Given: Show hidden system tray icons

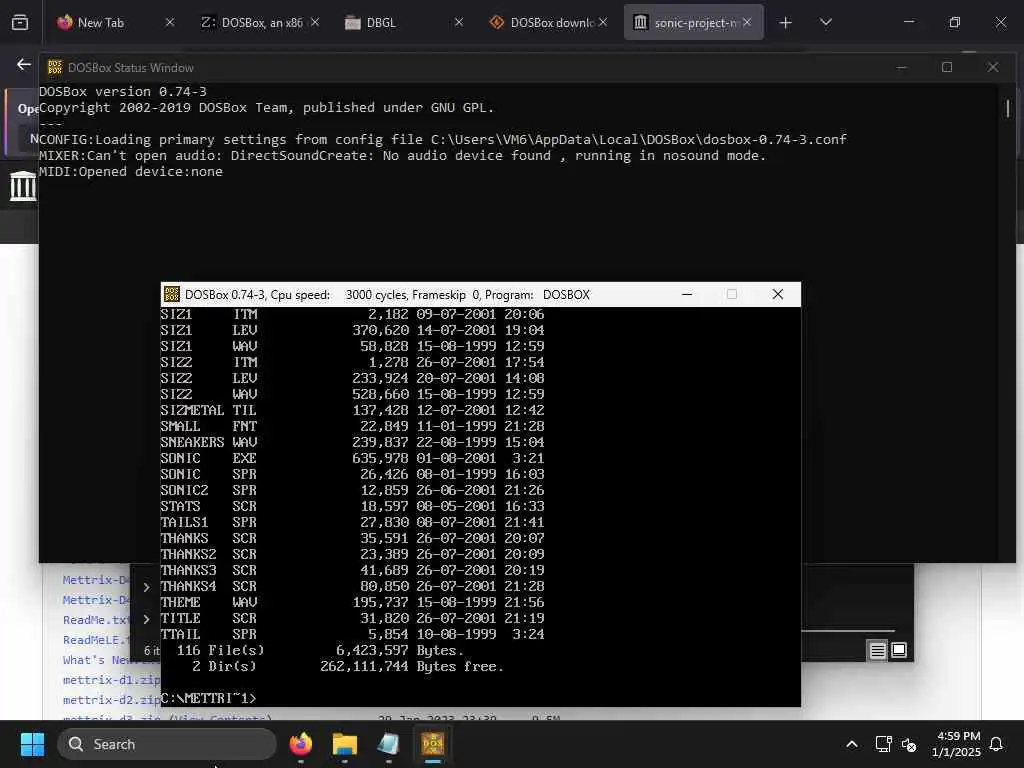Looking at the screenshot, I should [852, 744].
